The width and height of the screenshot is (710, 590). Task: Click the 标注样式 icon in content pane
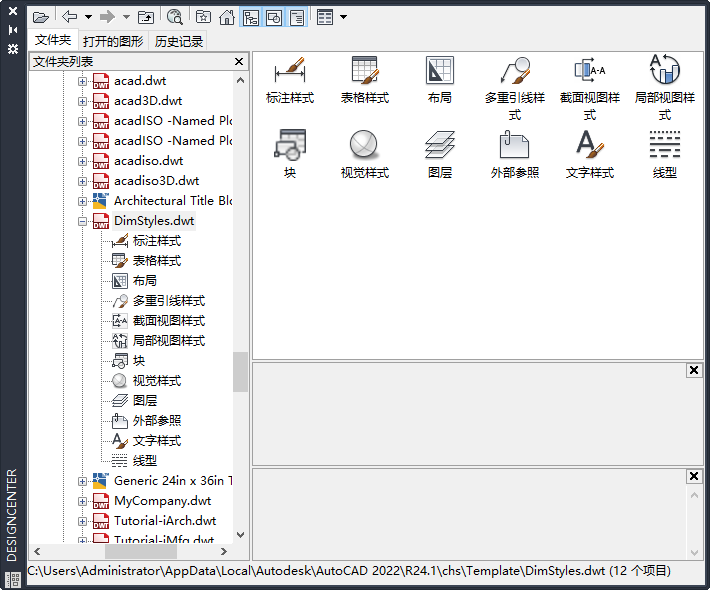click(x=290, y=70)
